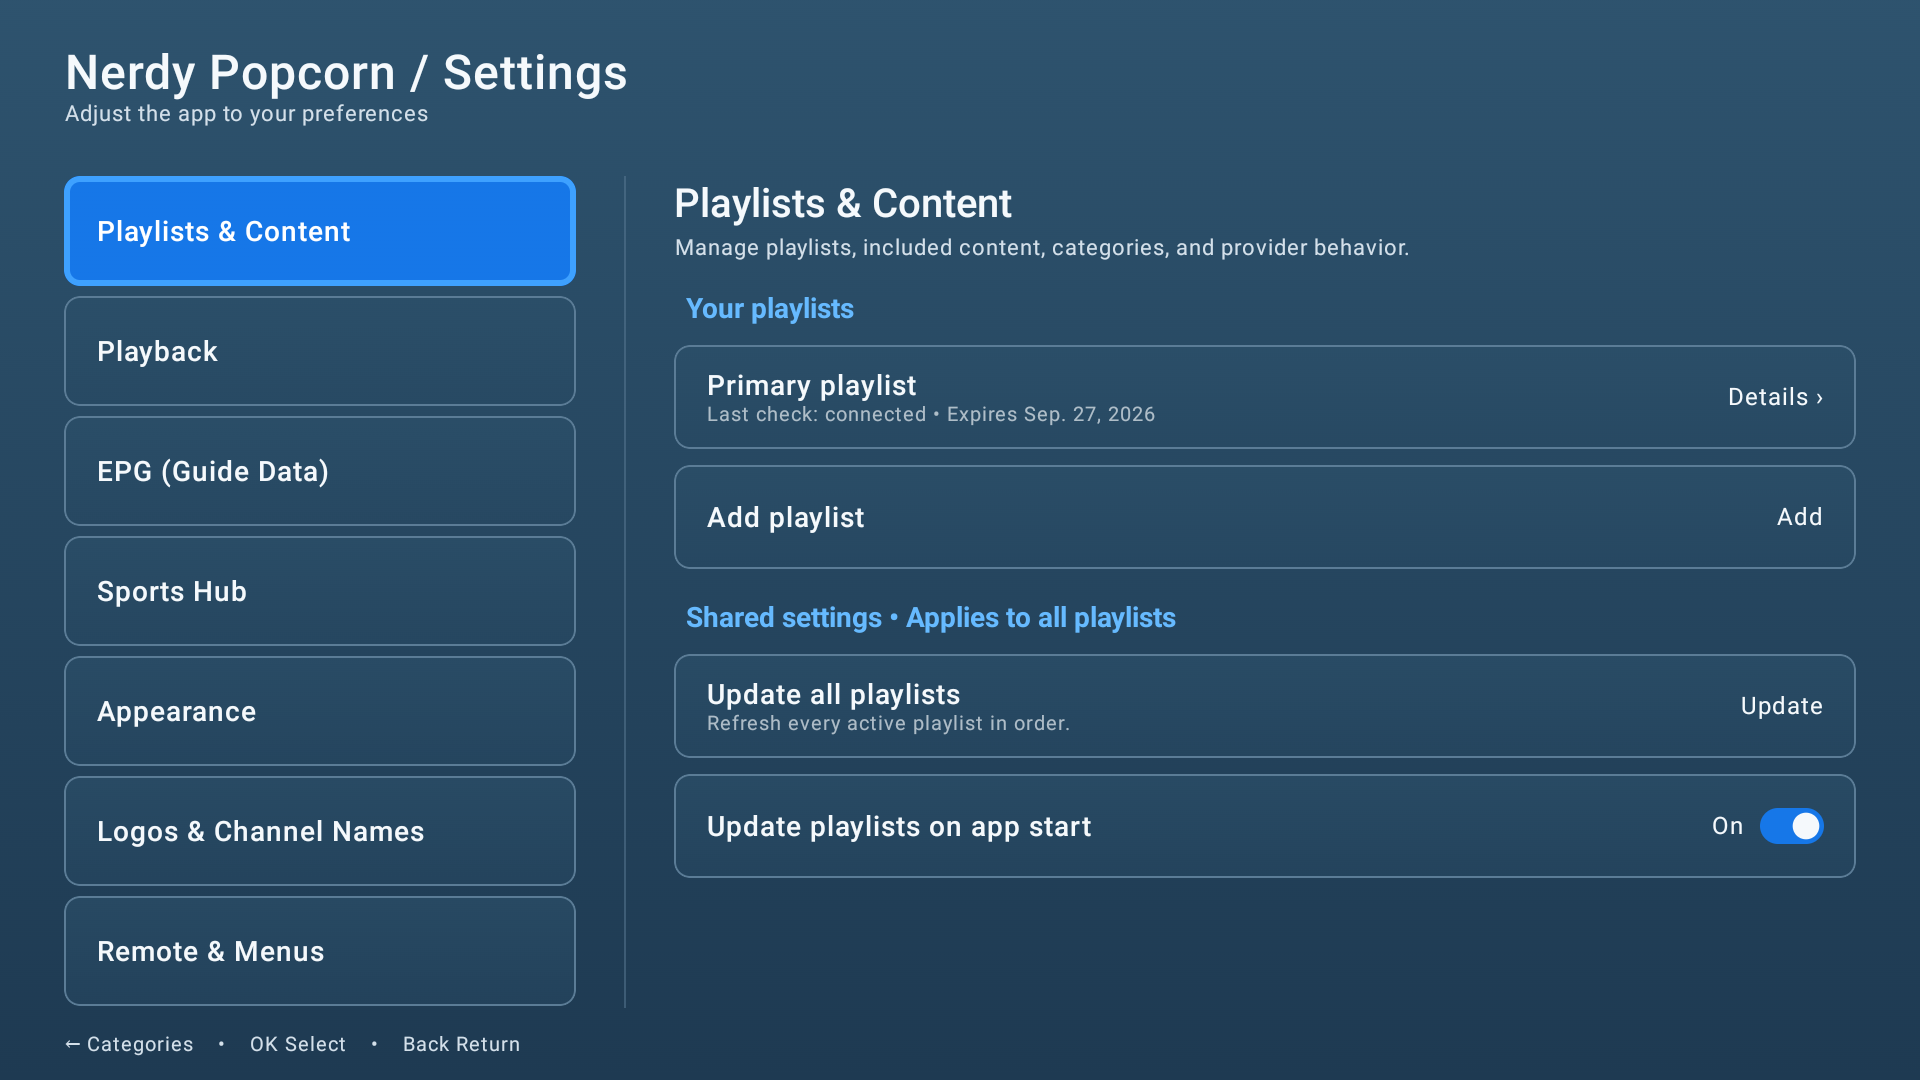Open Logos & Channel Names settings
The height and width of the screenshot is (1080, 1920).
point(320,831)
